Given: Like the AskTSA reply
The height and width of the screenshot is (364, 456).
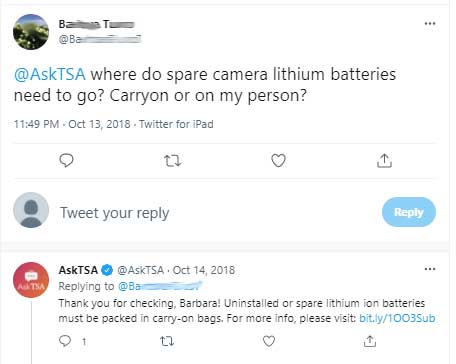Looking at the screenshot, I should (269, 341).
